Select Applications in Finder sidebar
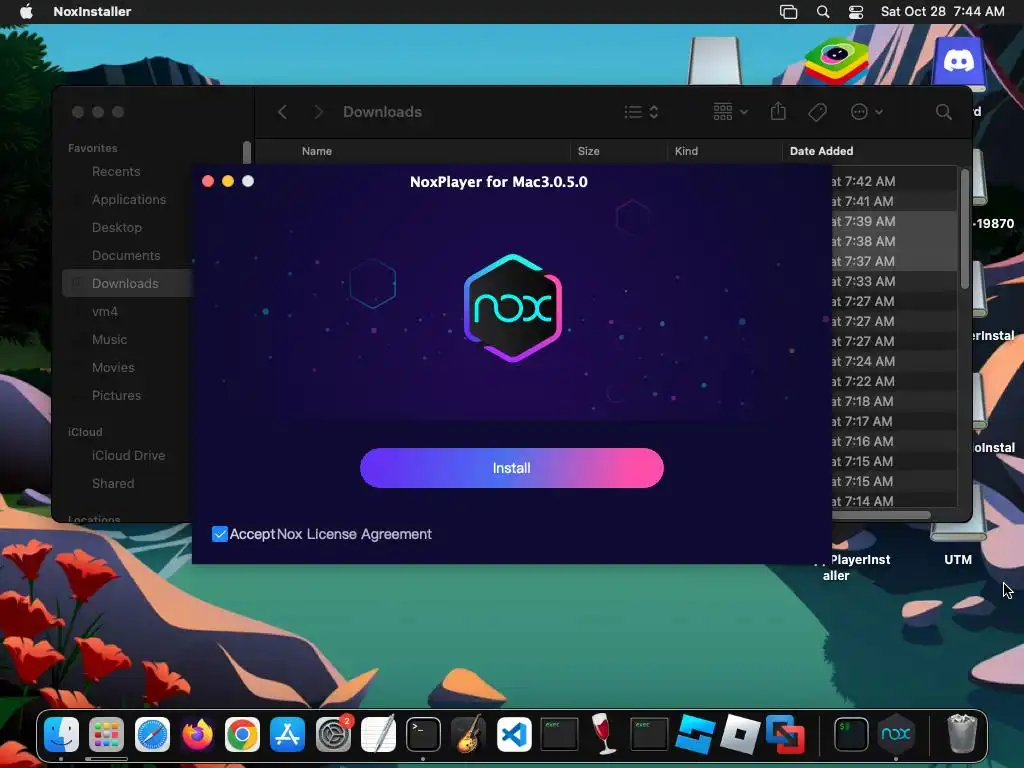The image size is (1024, 768). point(129,199)
